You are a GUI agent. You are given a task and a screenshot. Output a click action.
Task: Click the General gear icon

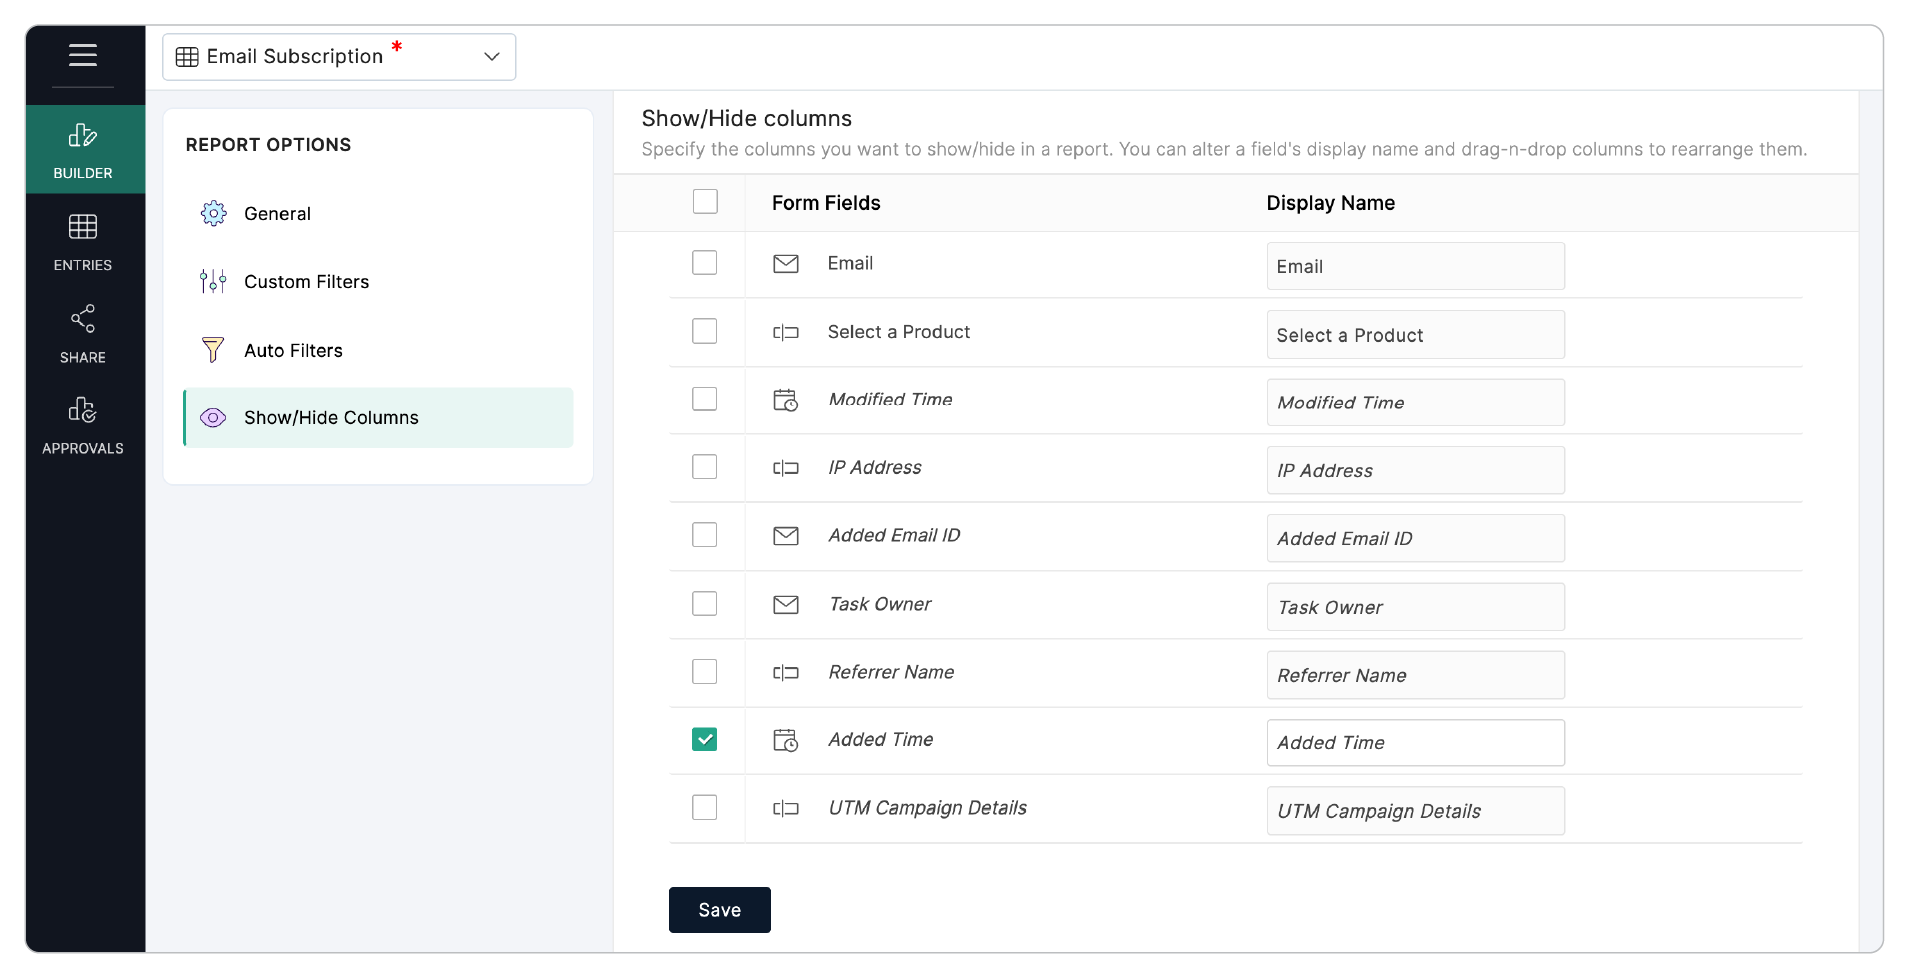[213, 213]
